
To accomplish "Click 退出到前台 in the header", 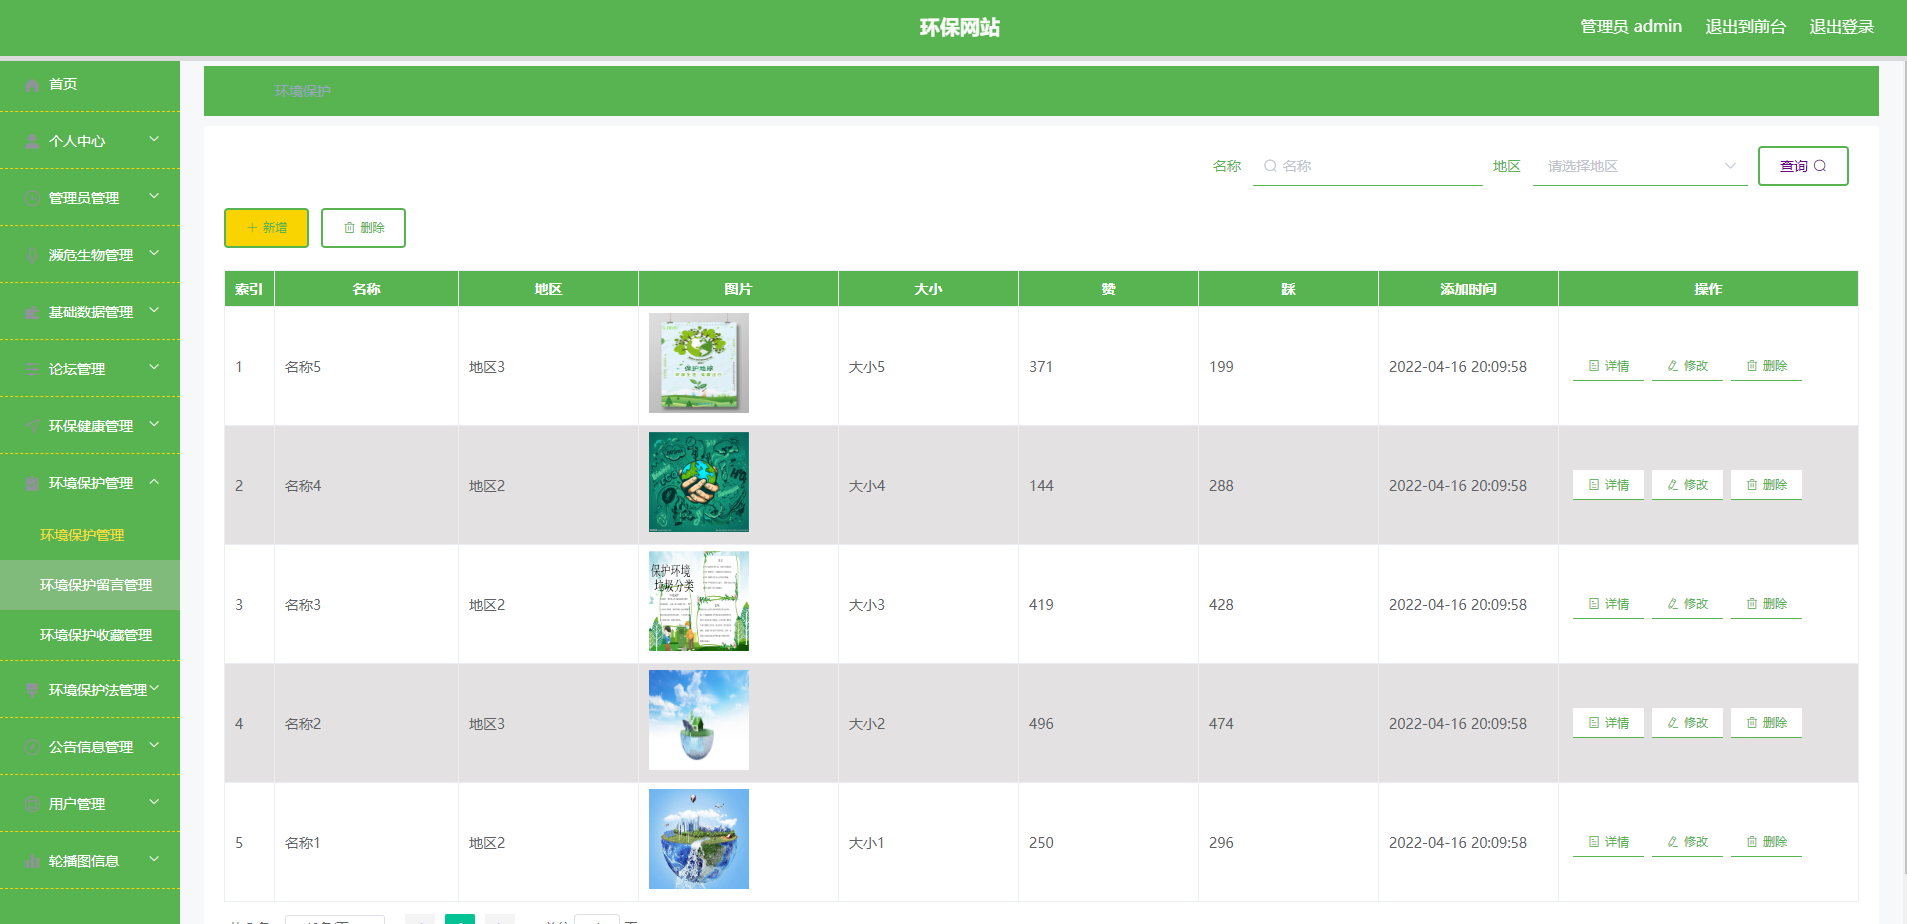I will click(1745, 27).
